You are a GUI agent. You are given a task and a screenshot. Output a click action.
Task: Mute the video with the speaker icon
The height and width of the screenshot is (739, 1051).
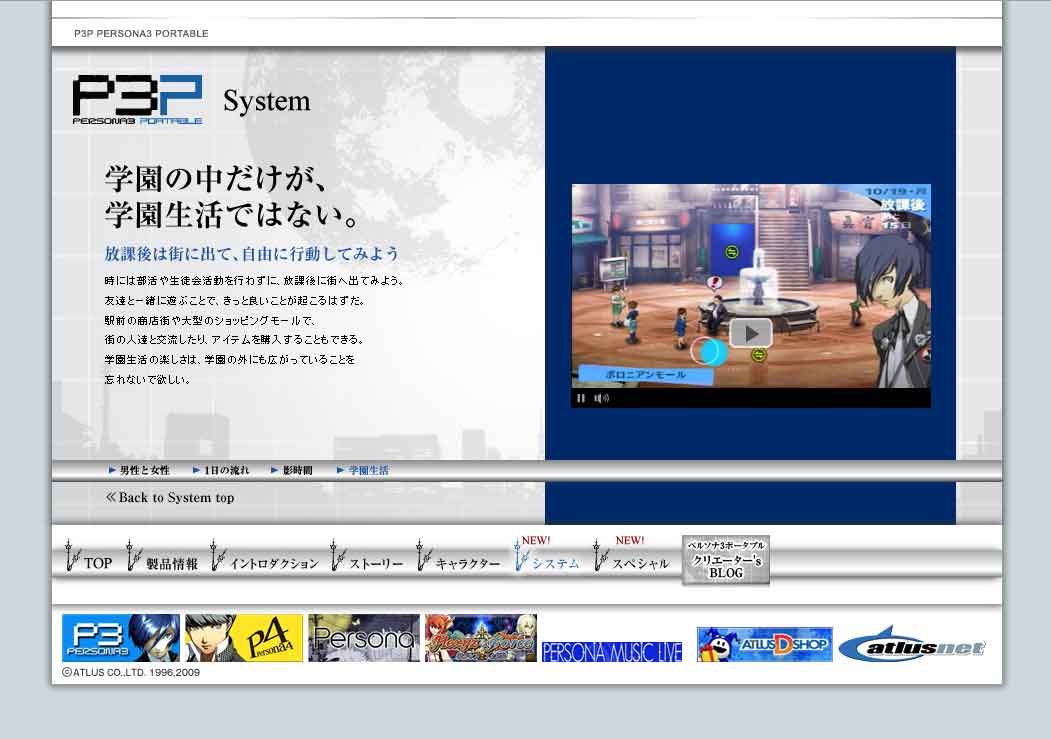(601, 398)
